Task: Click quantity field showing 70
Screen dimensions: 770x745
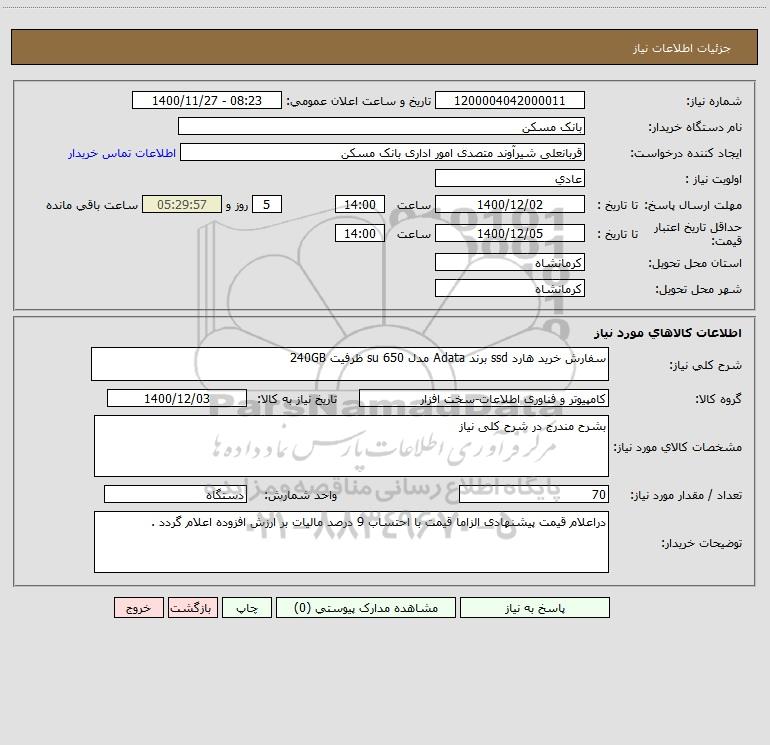Action: pyautogui.click(x=534, y=494)
